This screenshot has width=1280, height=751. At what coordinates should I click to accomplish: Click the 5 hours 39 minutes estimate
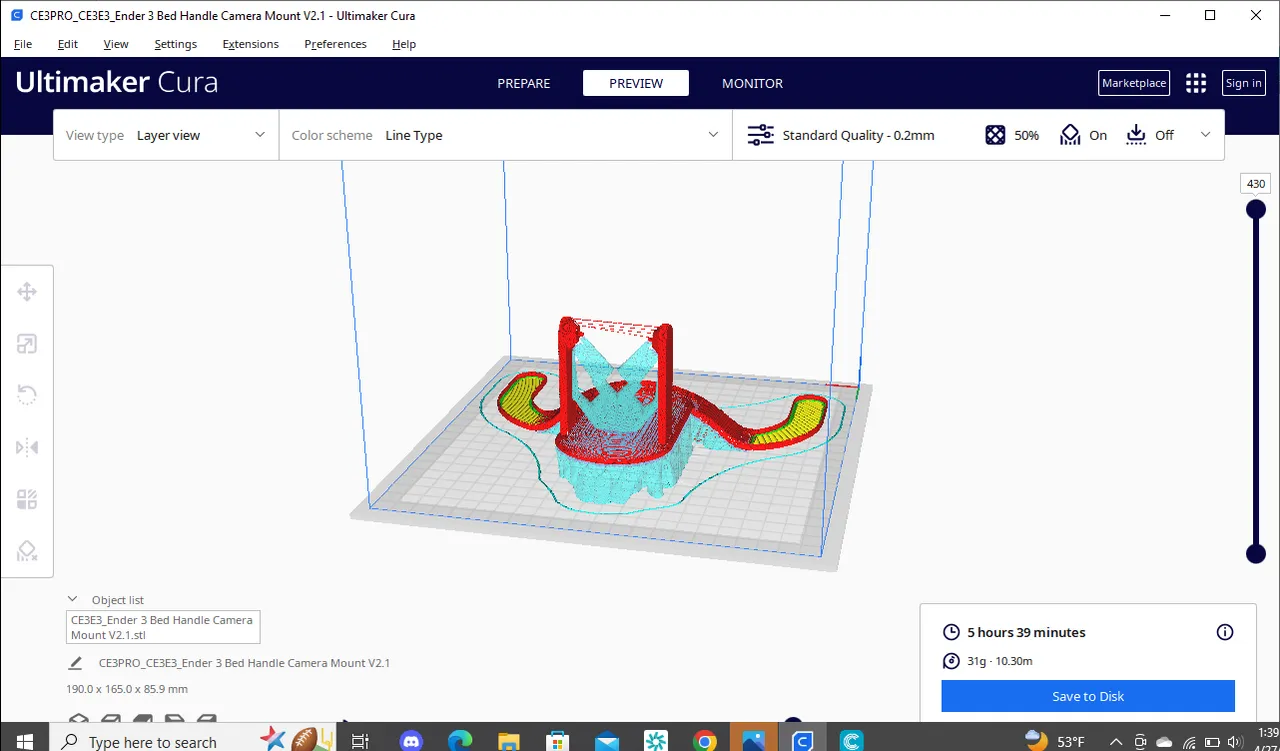(1026, 632)
